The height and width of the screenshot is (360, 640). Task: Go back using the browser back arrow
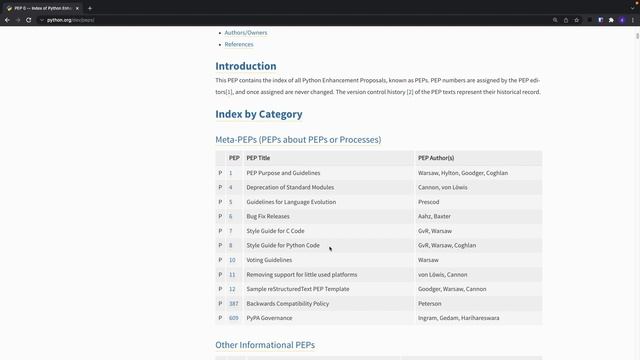[7, 20]
